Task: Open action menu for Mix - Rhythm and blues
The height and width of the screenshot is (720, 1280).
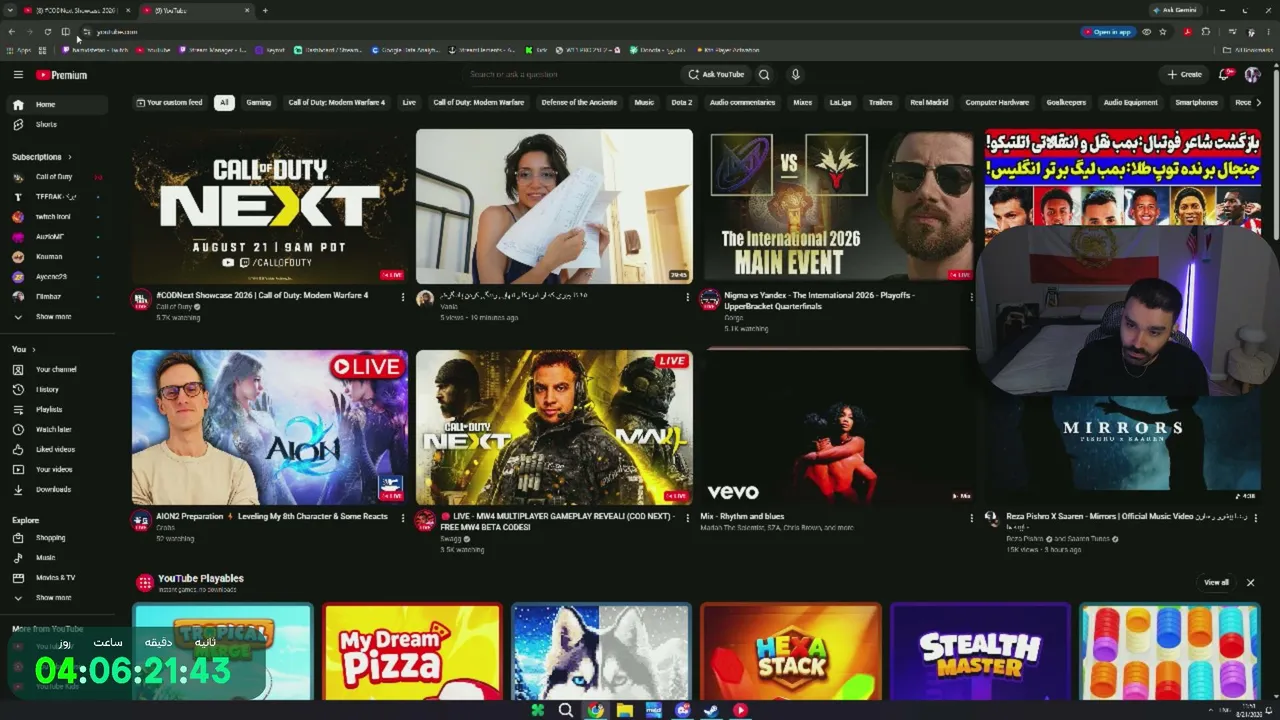Action: (x=971, y=518)
